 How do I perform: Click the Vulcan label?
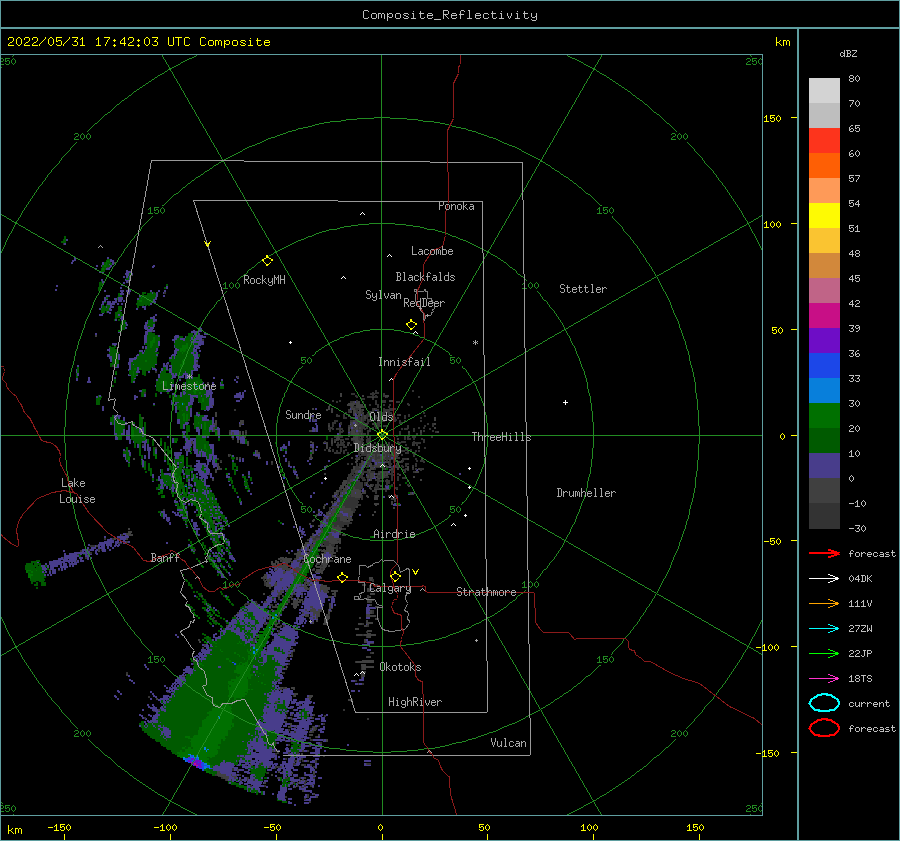pos(509,743)
